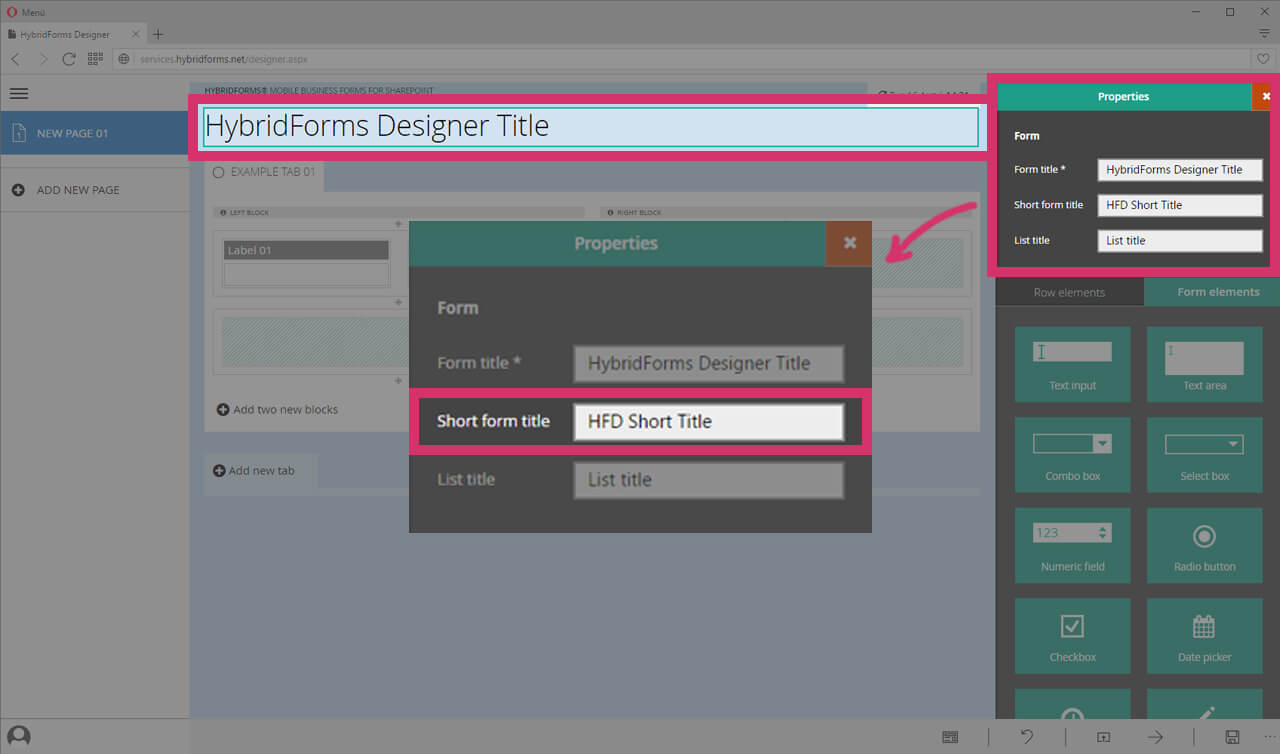1280x754 pixels.
Task: Add a Radio button element
Action: [1204, 545]
